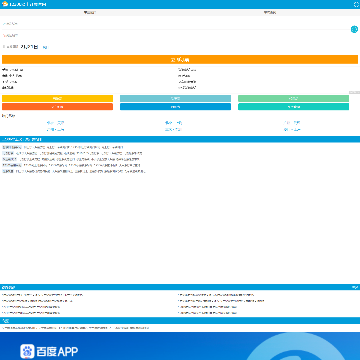
Task: Click the small blue link beside the bold number
Action: pyautogui.click(x=45, y=47)
